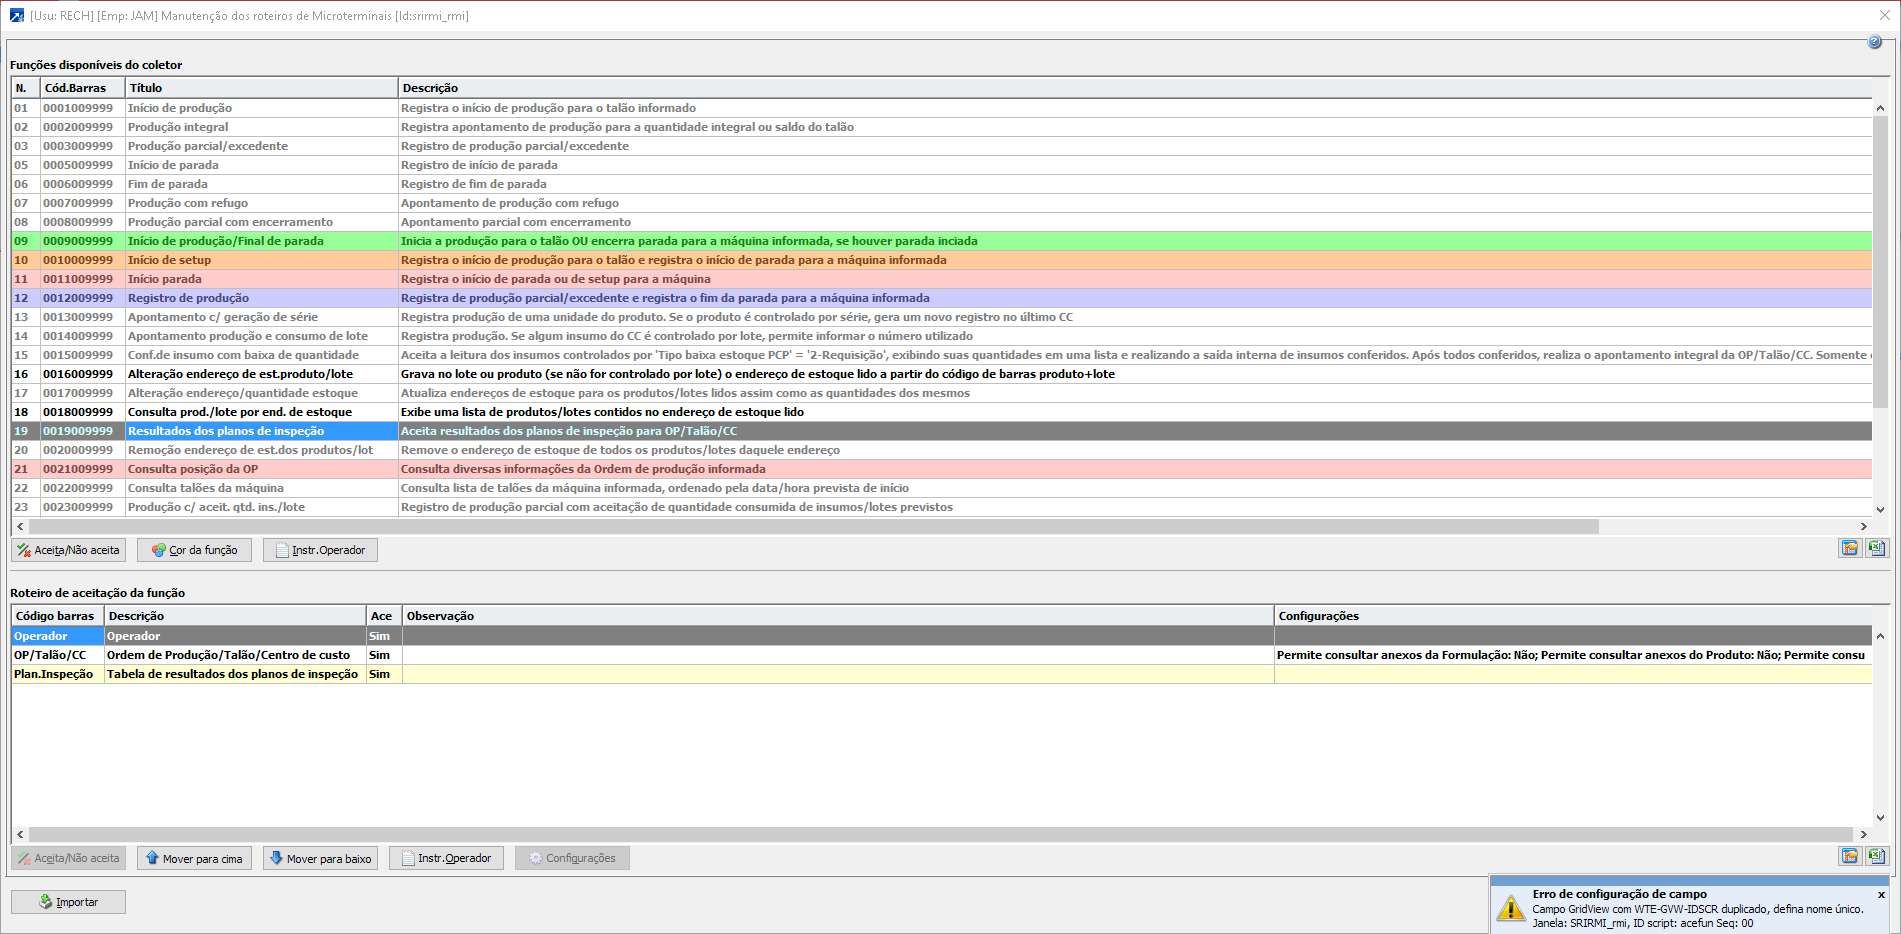Click the Ace column header

[384, 616]
